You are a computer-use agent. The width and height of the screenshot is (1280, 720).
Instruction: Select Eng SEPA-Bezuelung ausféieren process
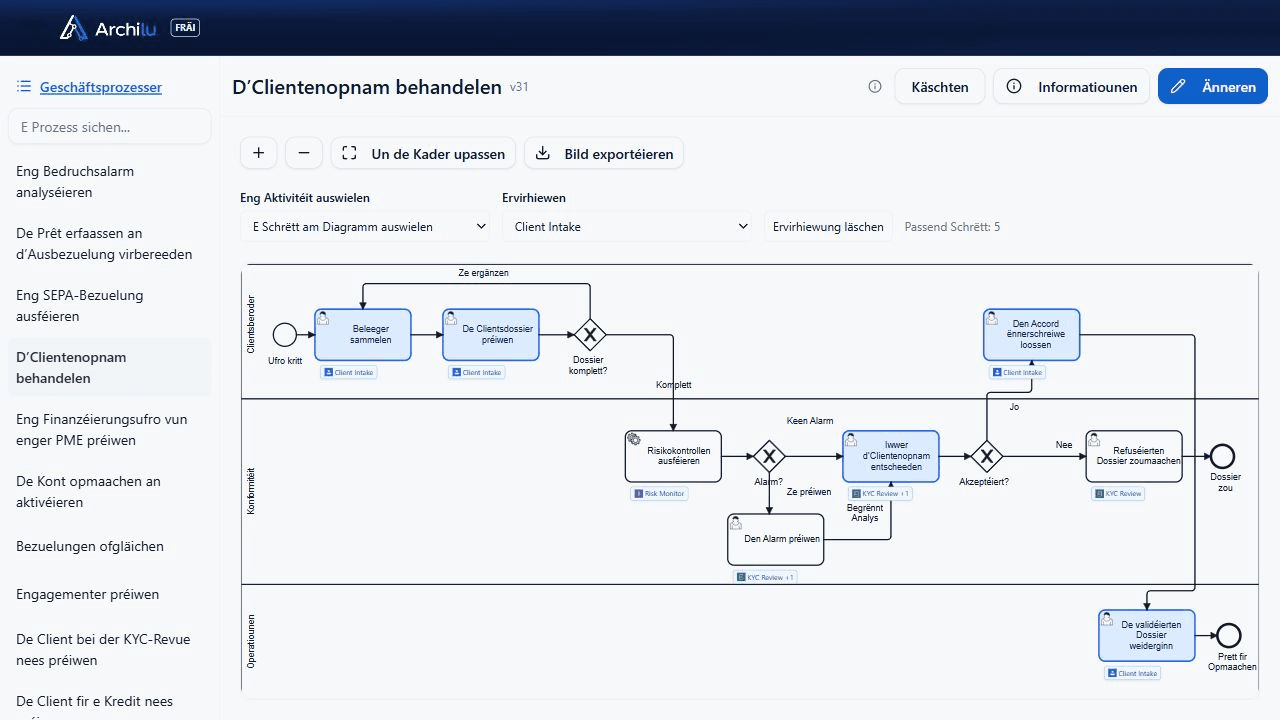tap(109, 305)
